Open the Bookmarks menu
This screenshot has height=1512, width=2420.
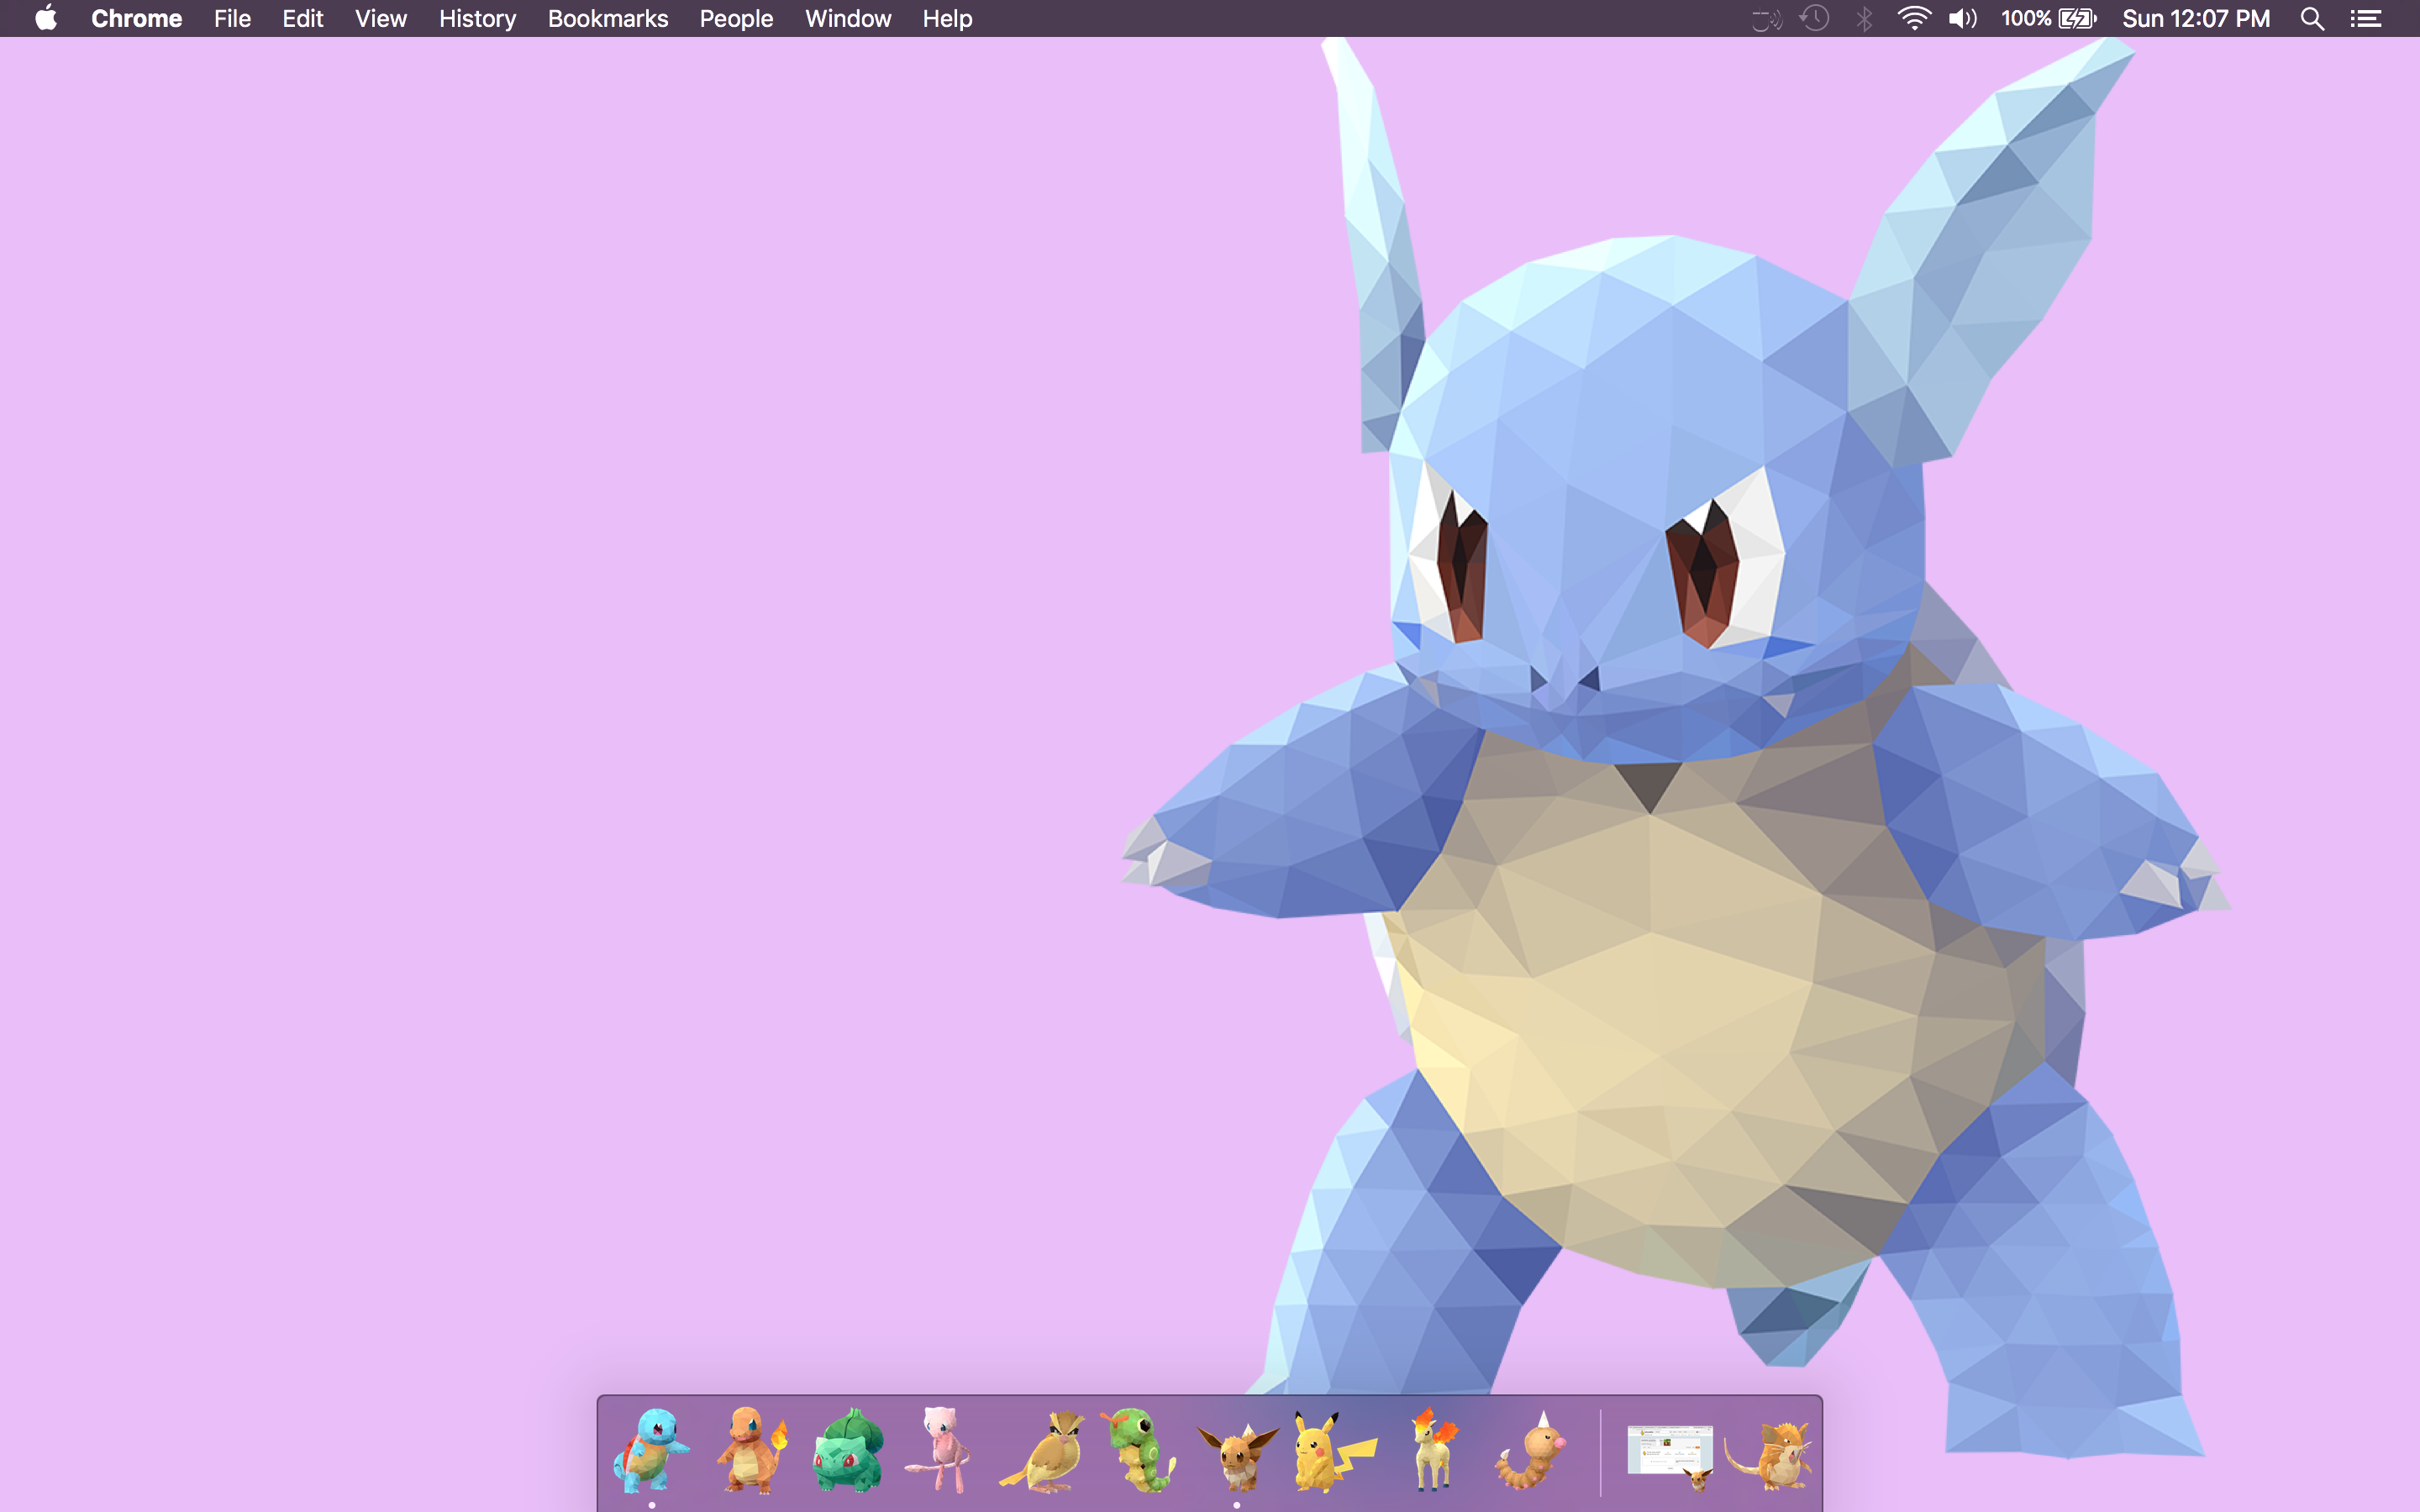click(607, 18)
